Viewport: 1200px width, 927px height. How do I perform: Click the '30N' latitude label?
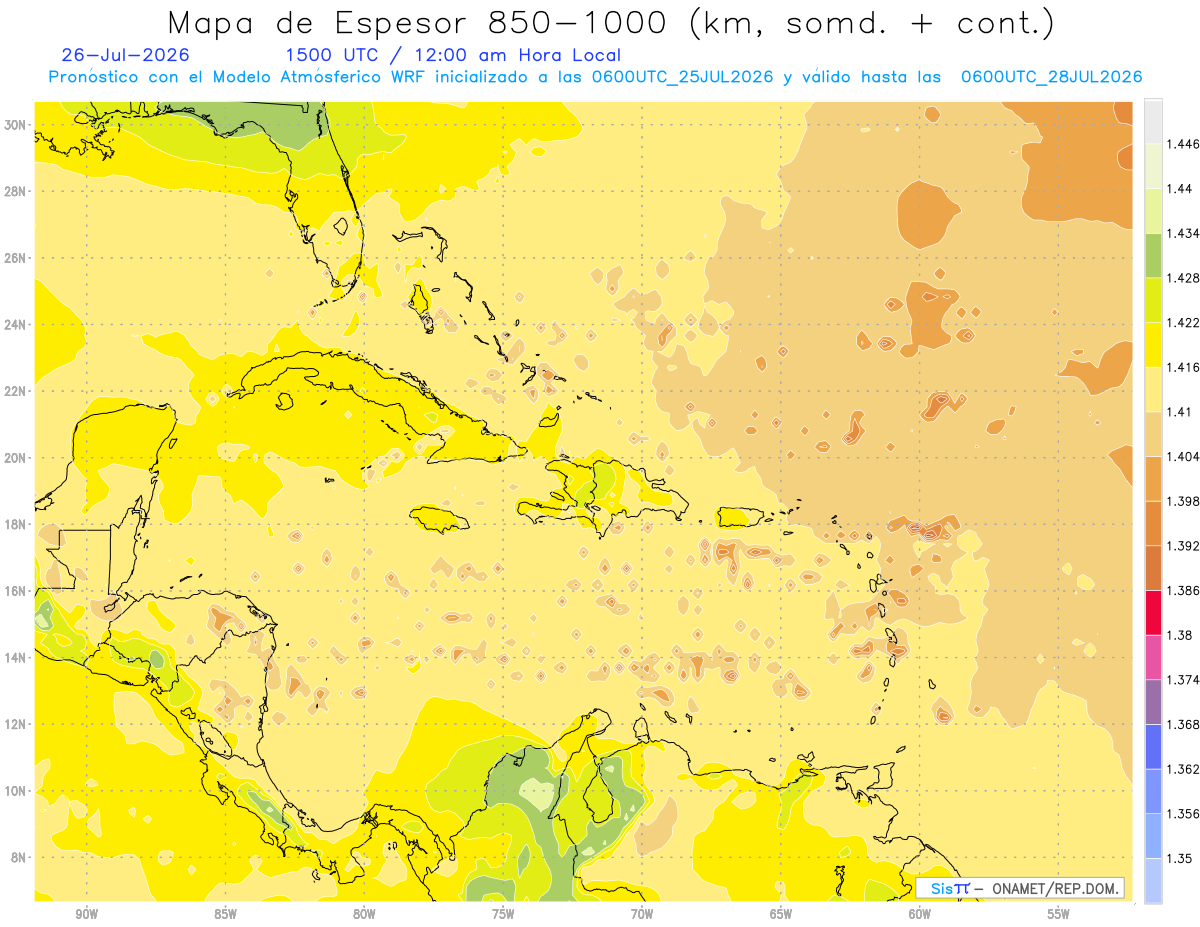tap(15, 125)
